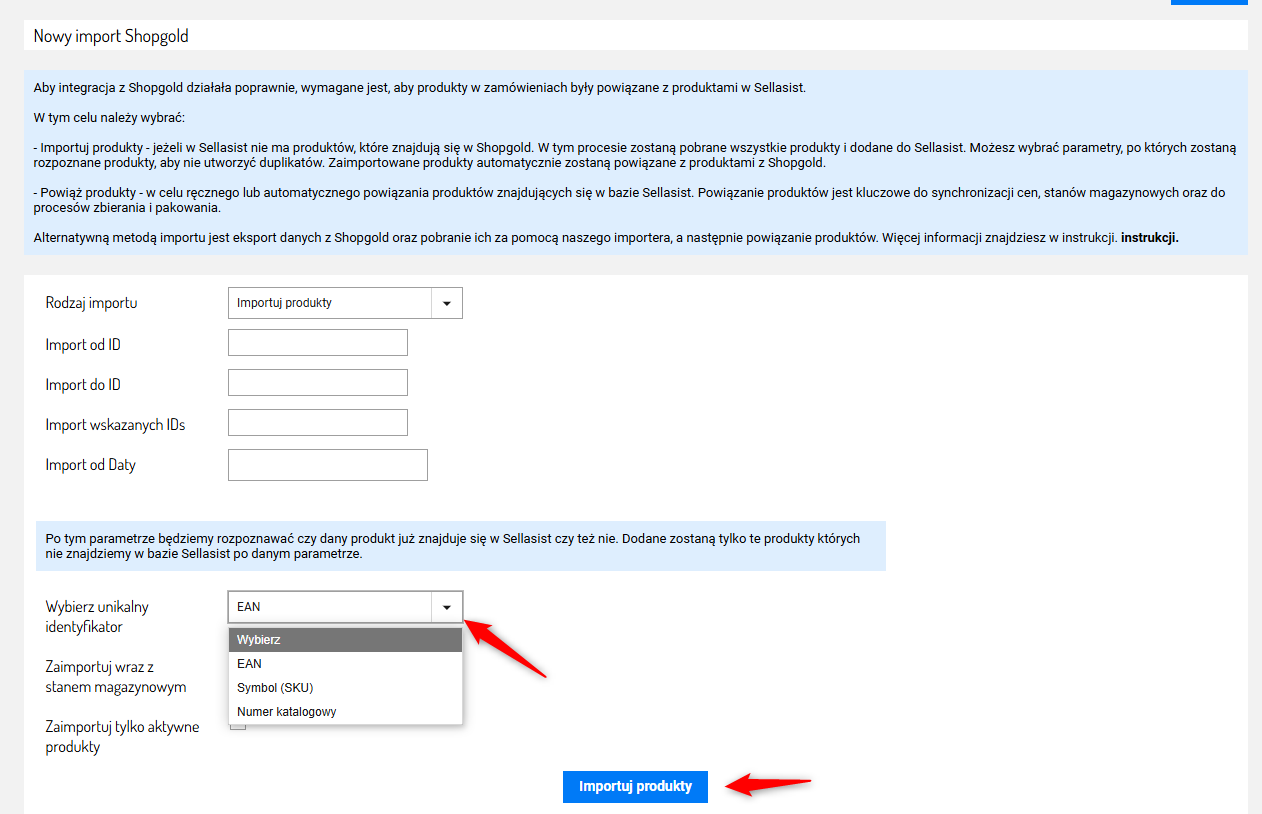This screenshot has height=814, width=1262.
Task: Open the Rodzaj importu dropdown
Action: [x=345, y=303]
